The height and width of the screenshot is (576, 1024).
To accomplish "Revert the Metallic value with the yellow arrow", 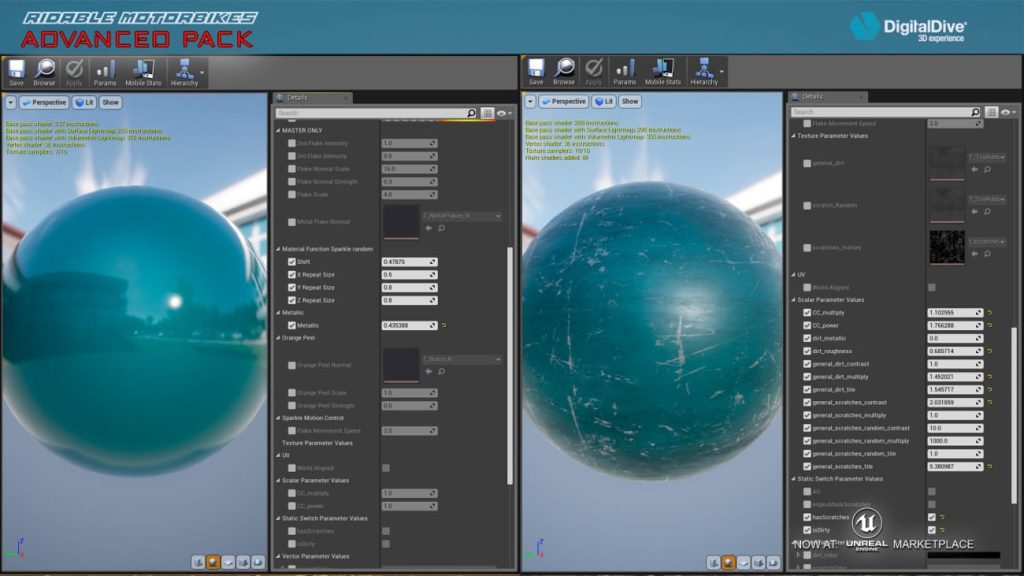I will coord(443,324).
